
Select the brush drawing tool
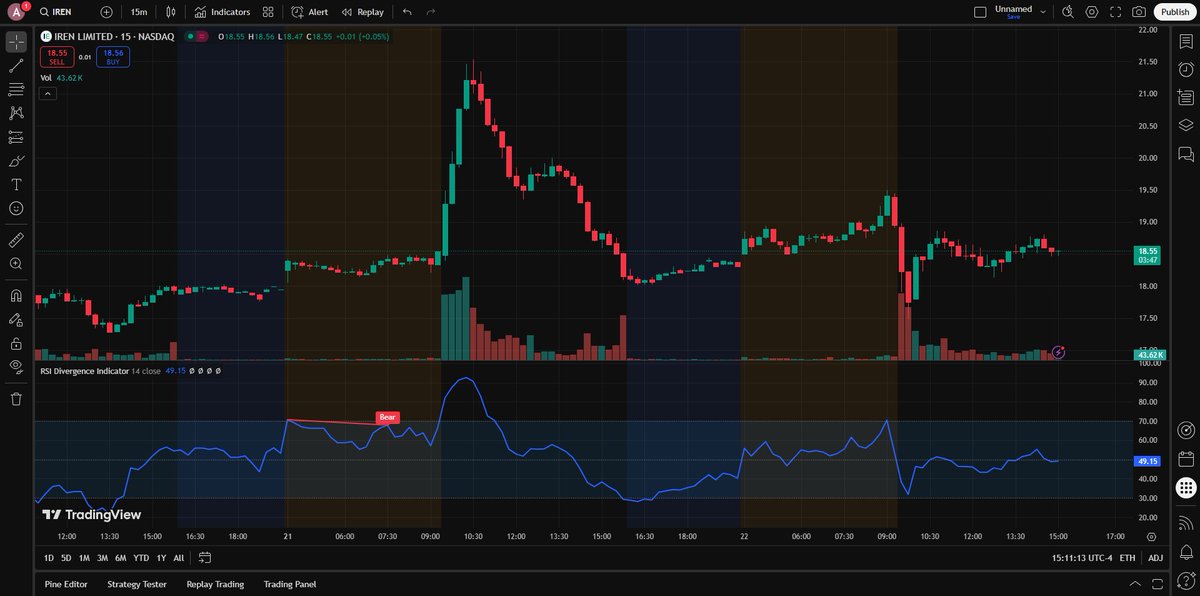click(16, 161)
